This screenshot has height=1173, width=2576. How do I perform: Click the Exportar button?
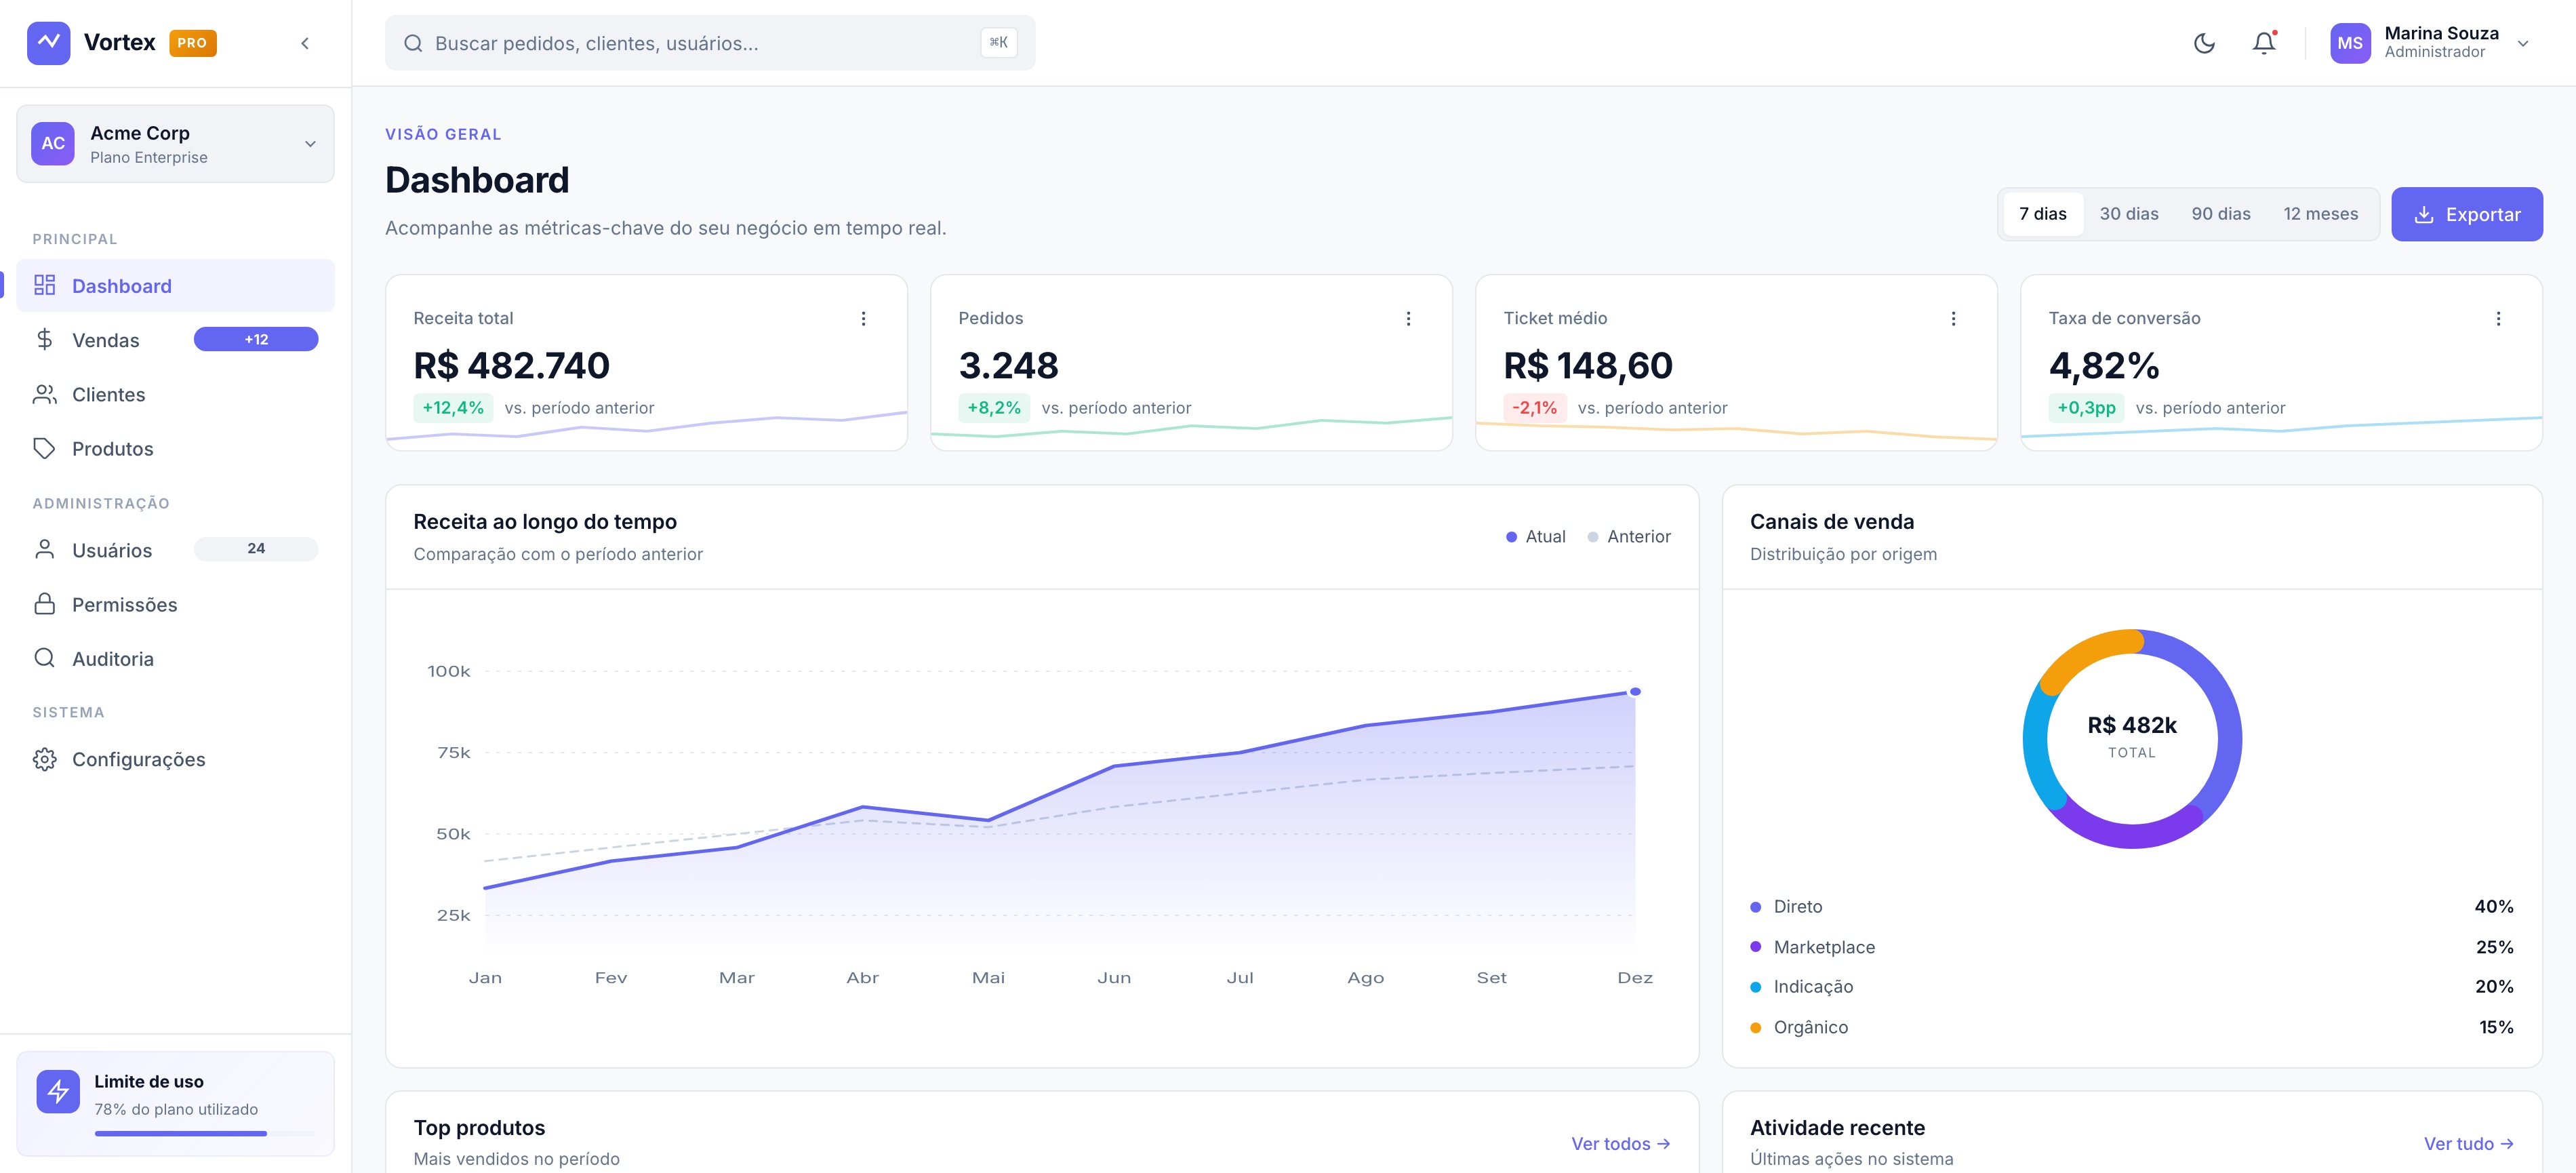[2466, 214]
